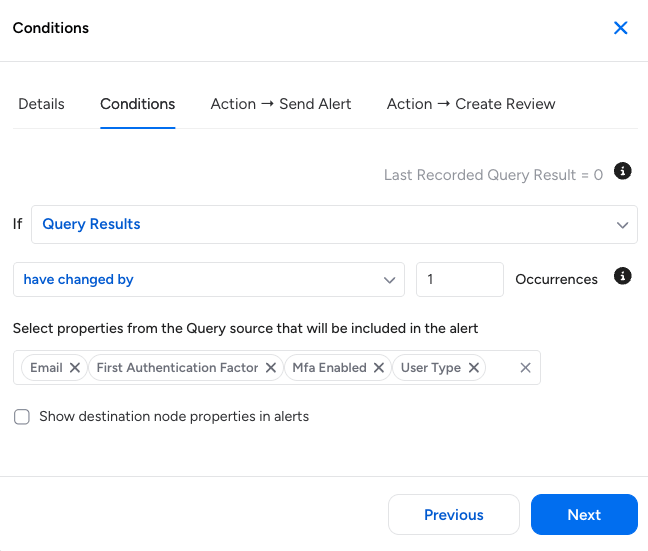Remove First Authentication Factor tag
This screenshot has height=551, width=648.
coord(271,368)
